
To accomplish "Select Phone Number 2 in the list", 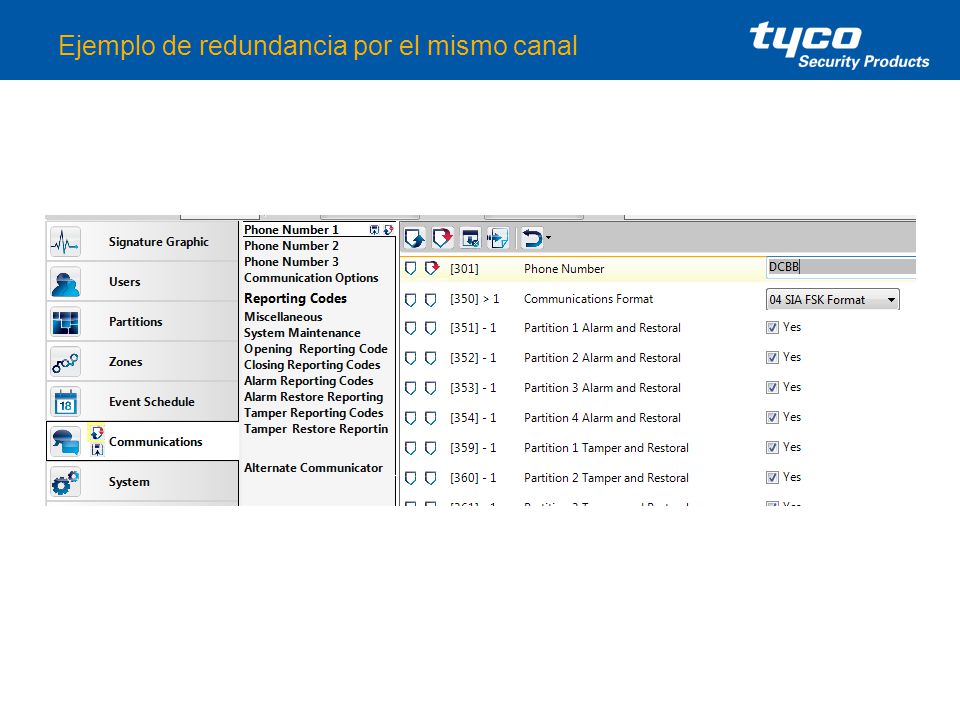I will click(x=291, y=246).
